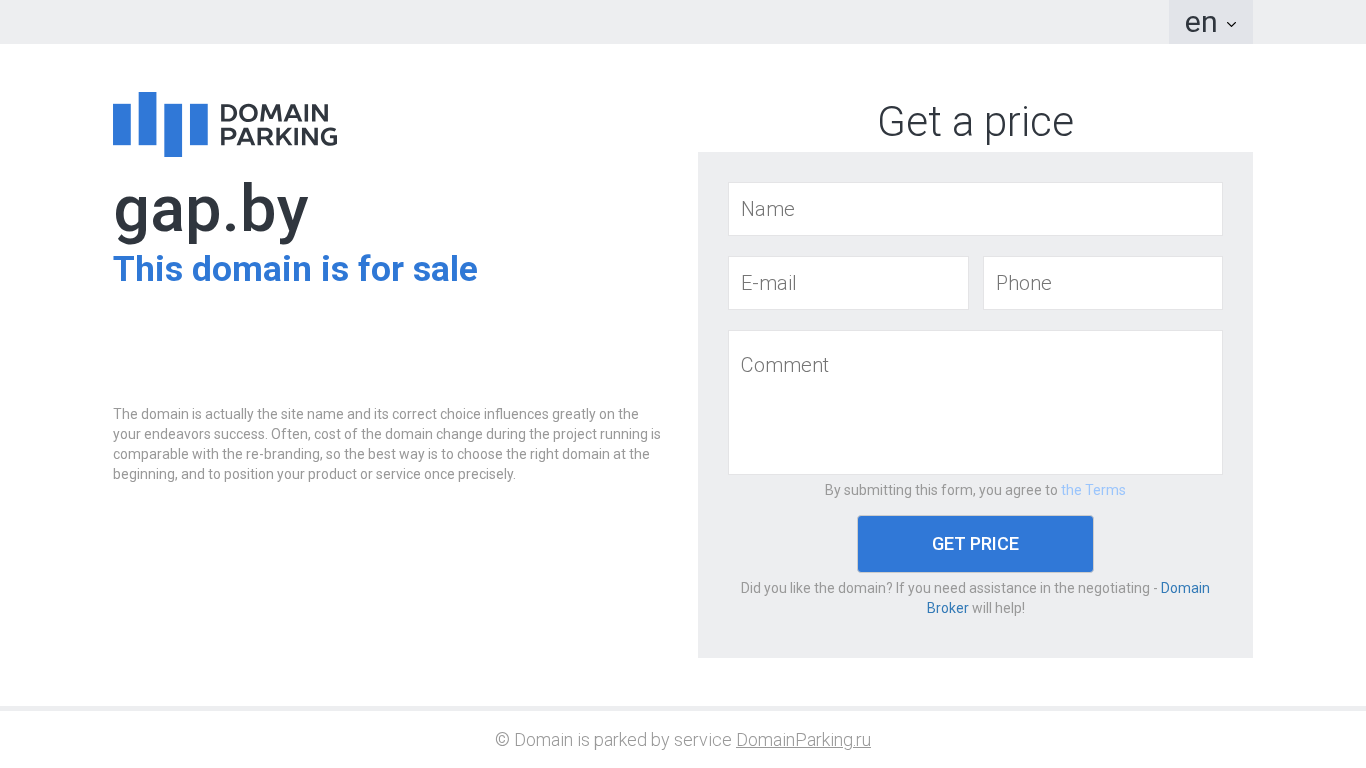The width and height of the screenshot is (1366, 768).
Task: Click into the Name field
Action: [975, 209]
